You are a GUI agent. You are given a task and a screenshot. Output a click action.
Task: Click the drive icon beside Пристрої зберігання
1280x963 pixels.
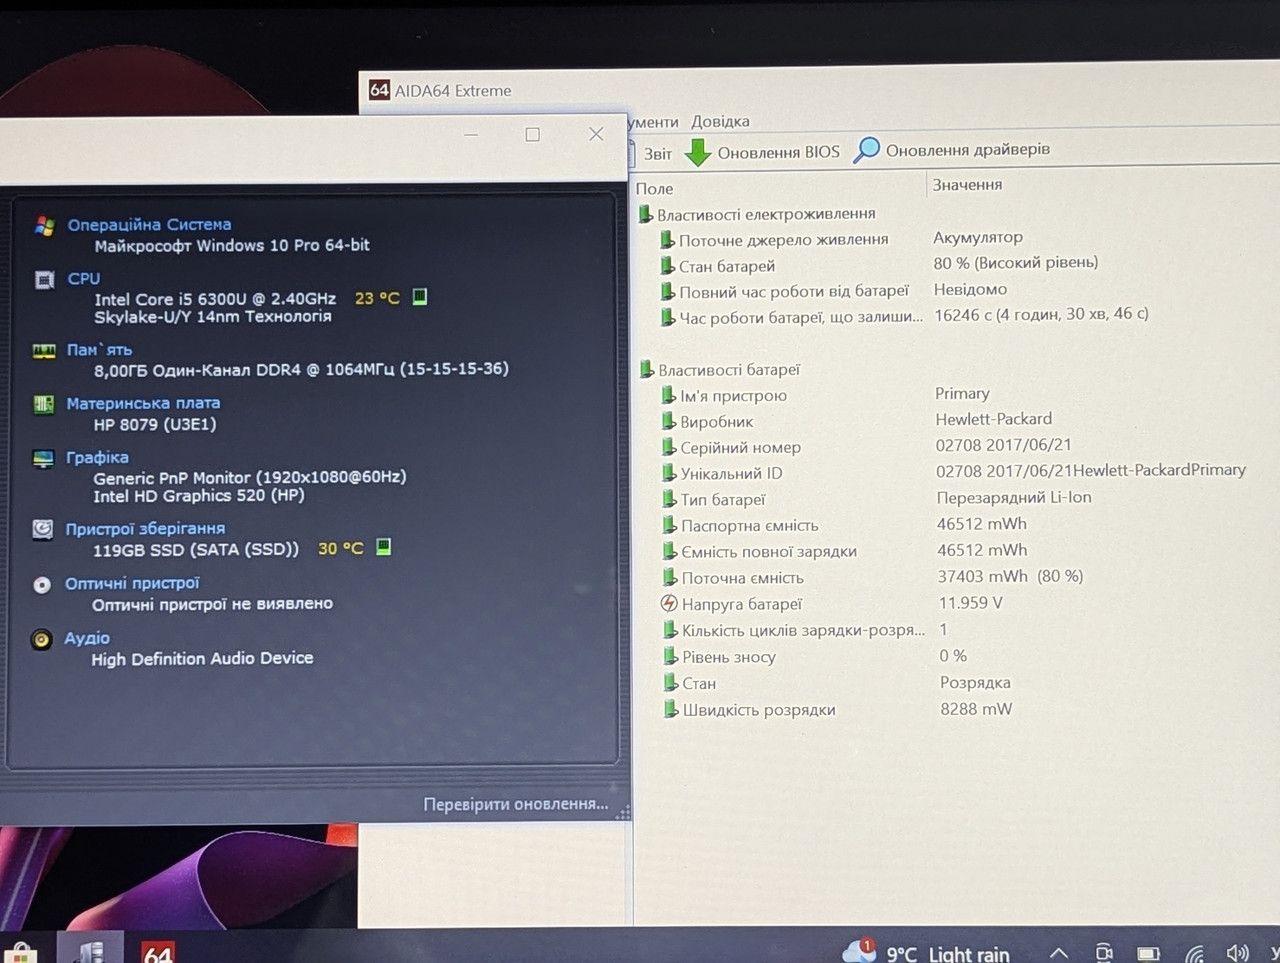(42, 529)
